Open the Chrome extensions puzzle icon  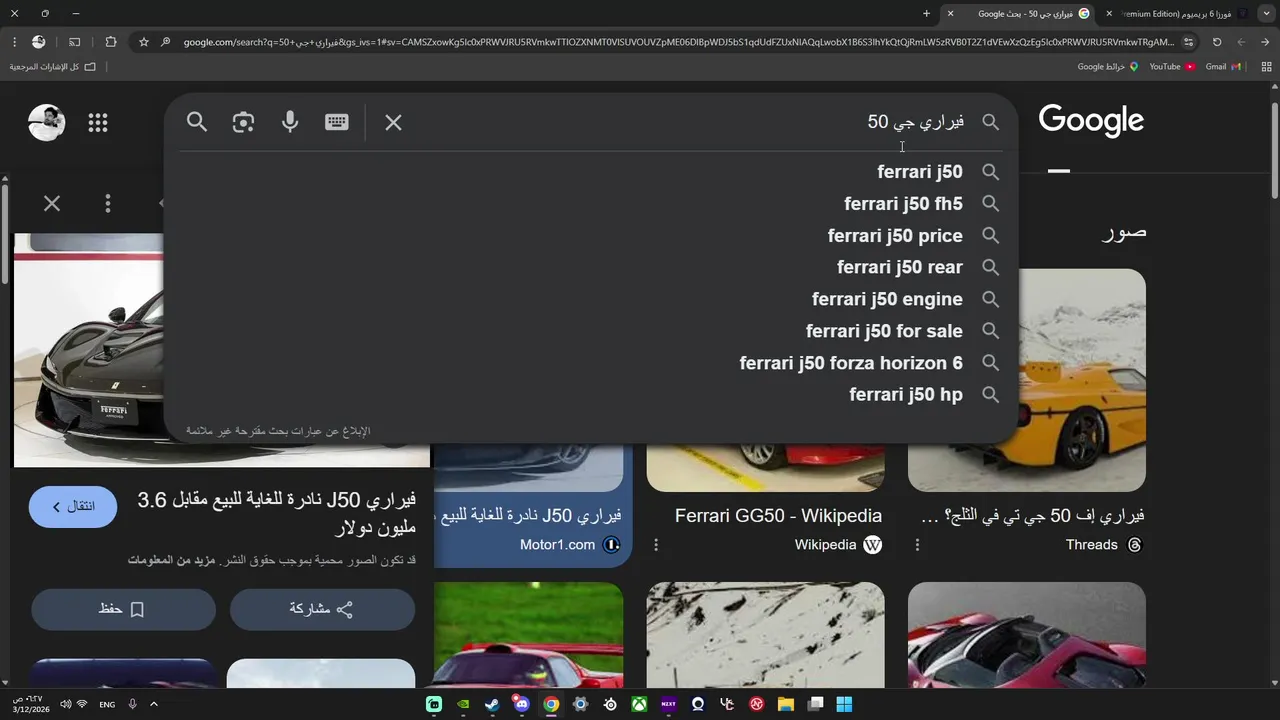click(111, 42)
